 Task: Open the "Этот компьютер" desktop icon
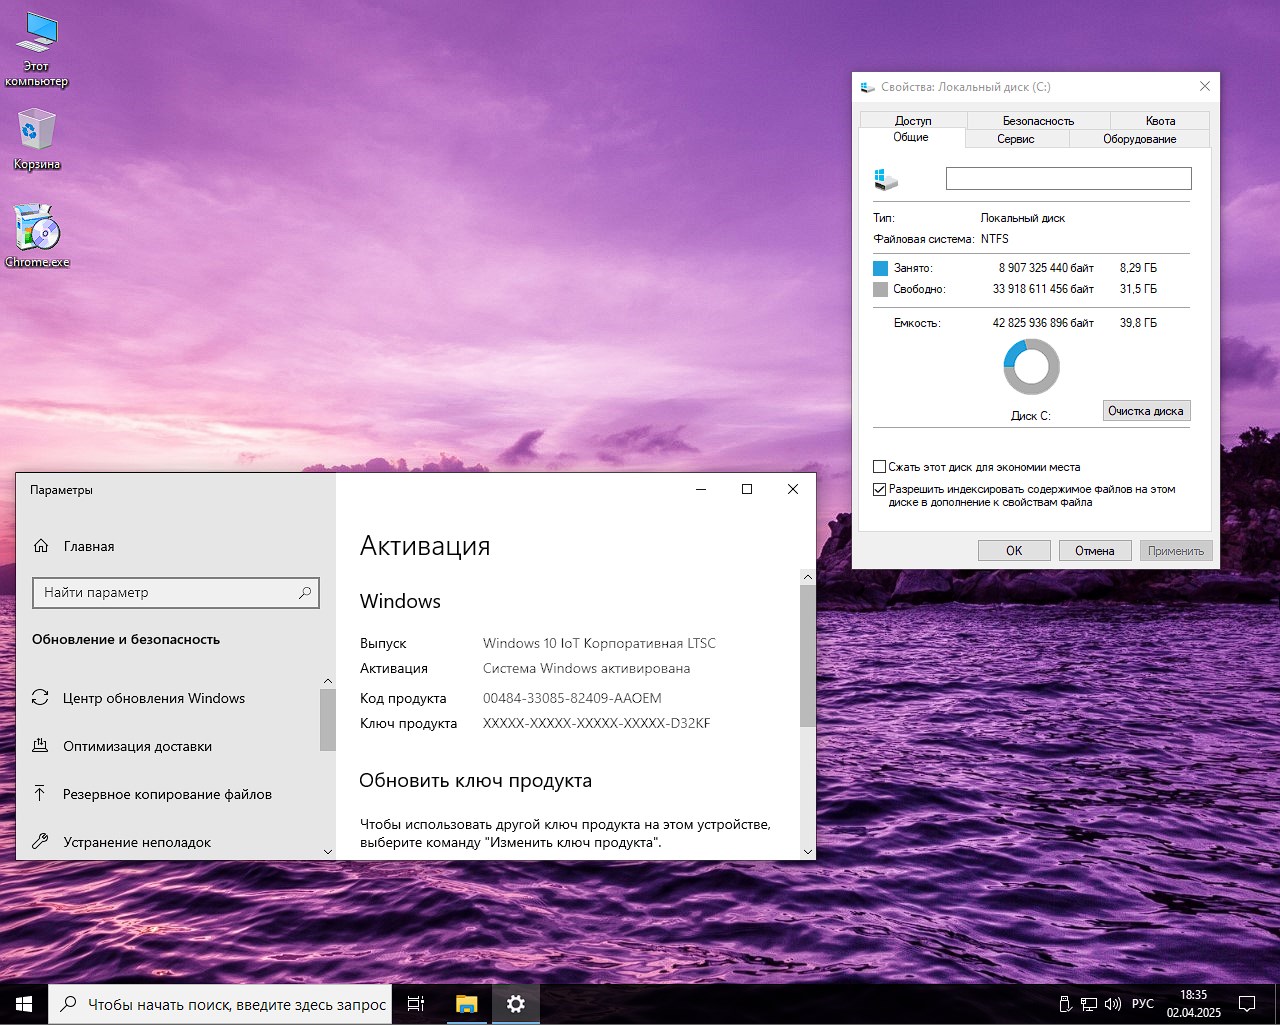(37, 50)
